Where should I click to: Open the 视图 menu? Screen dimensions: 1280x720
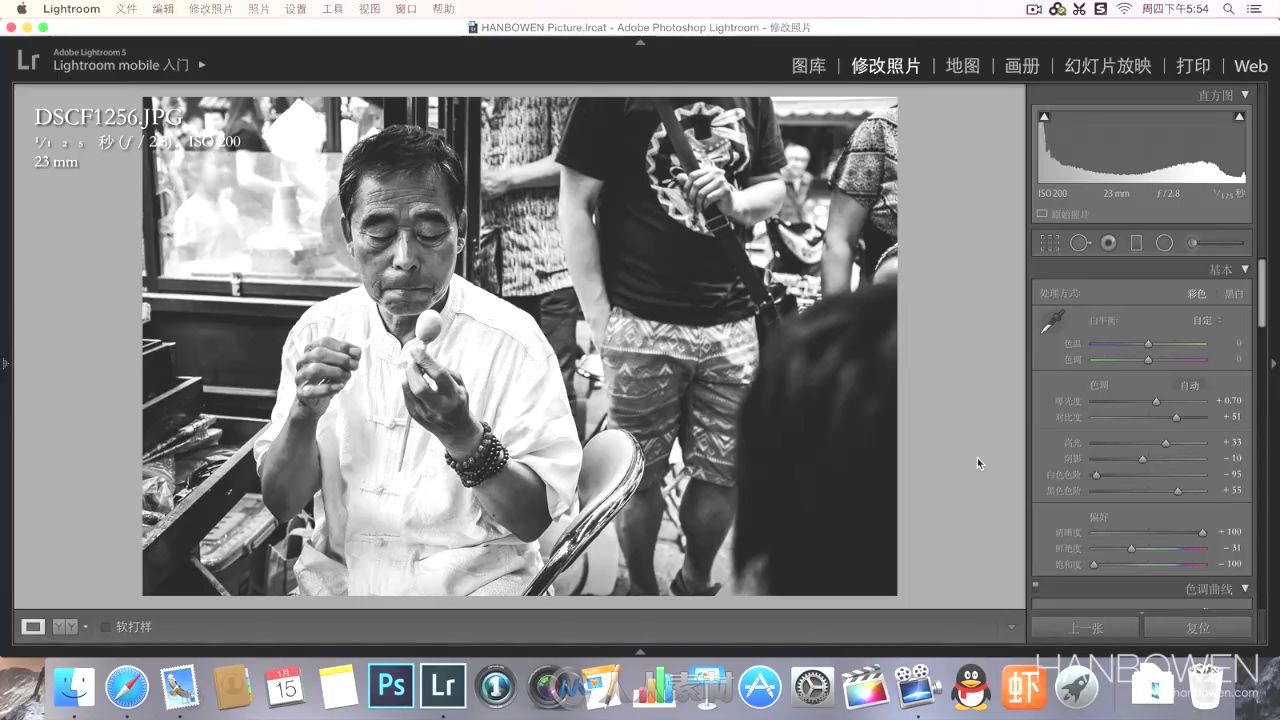click(x=369, y=9)
